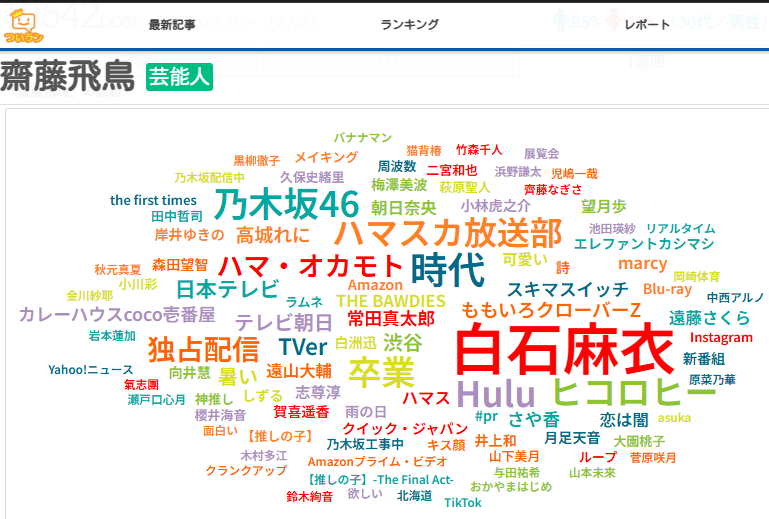Screen dimensions: 769x519
Task: Click the 梅澤美波 keyword
Action: click(399, 185)
